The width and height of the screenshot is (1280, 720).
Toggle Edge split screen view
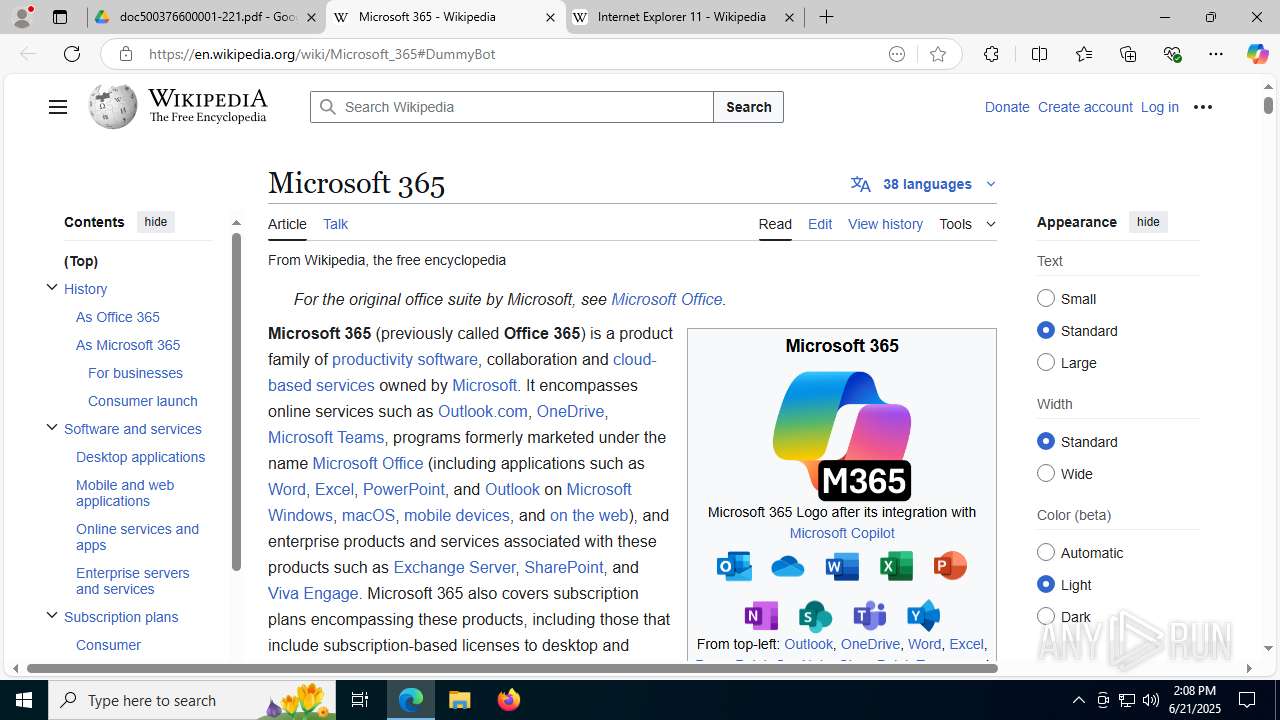point(1039,54)
